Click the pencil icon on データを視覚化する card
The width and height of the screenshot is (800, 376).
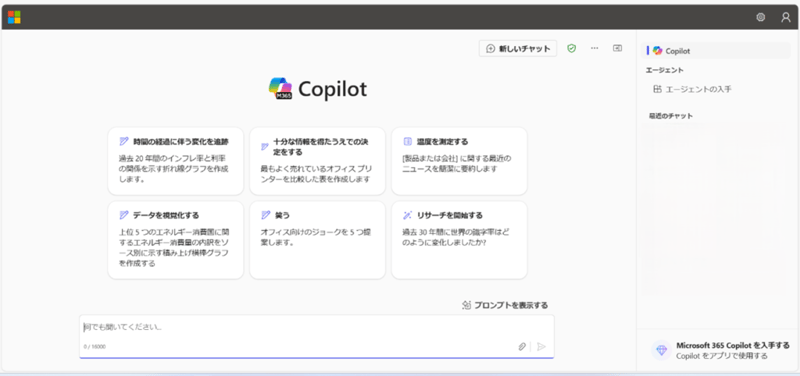click(x=123, y=215)
